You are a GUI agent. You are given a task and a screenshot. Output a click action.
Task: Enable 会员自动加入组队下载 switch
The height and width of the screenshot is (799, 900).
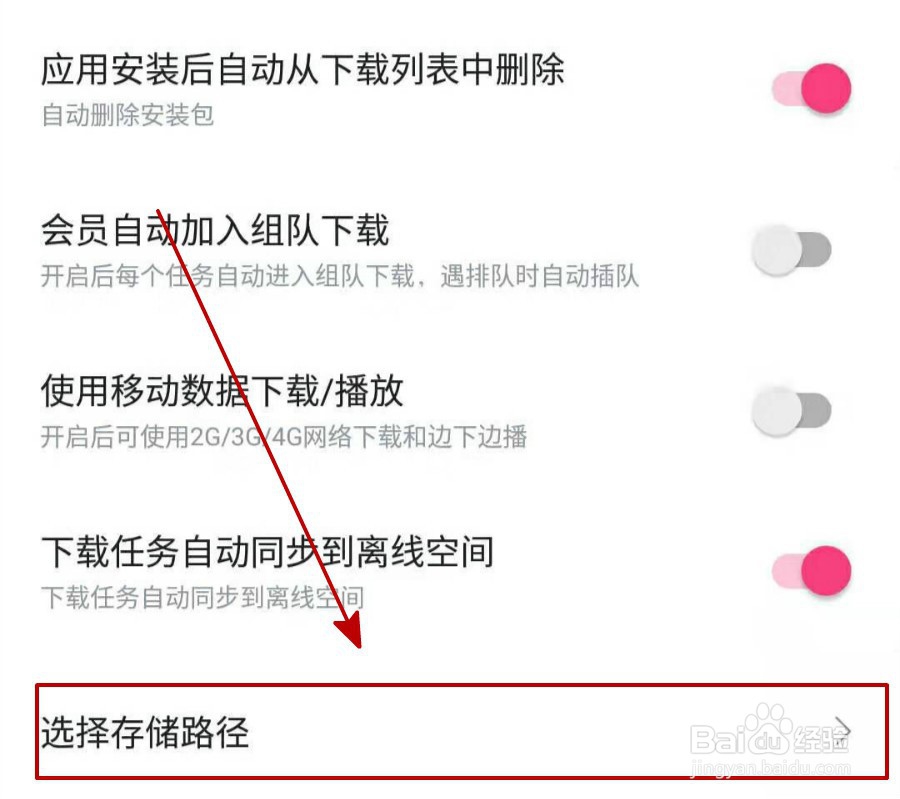pos(792,250)
